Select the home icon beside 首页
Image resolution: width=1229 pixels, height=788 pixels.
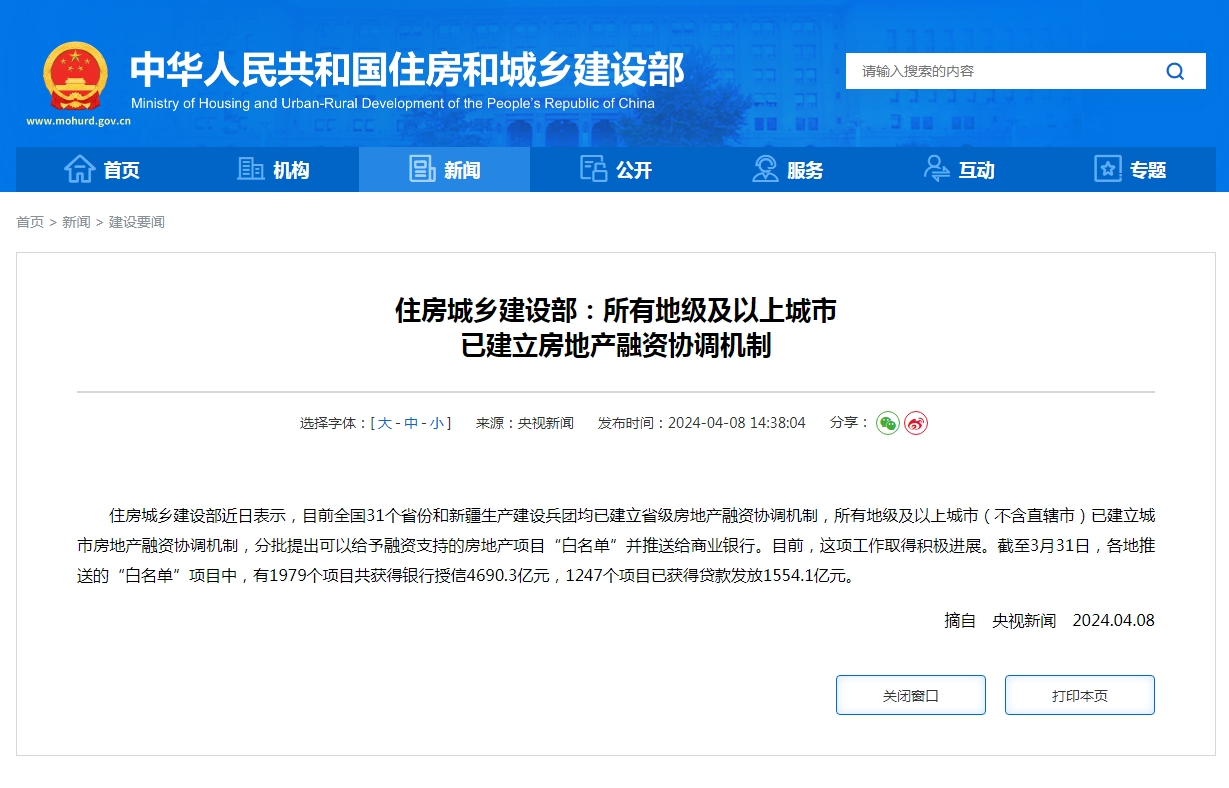[78, 169]
